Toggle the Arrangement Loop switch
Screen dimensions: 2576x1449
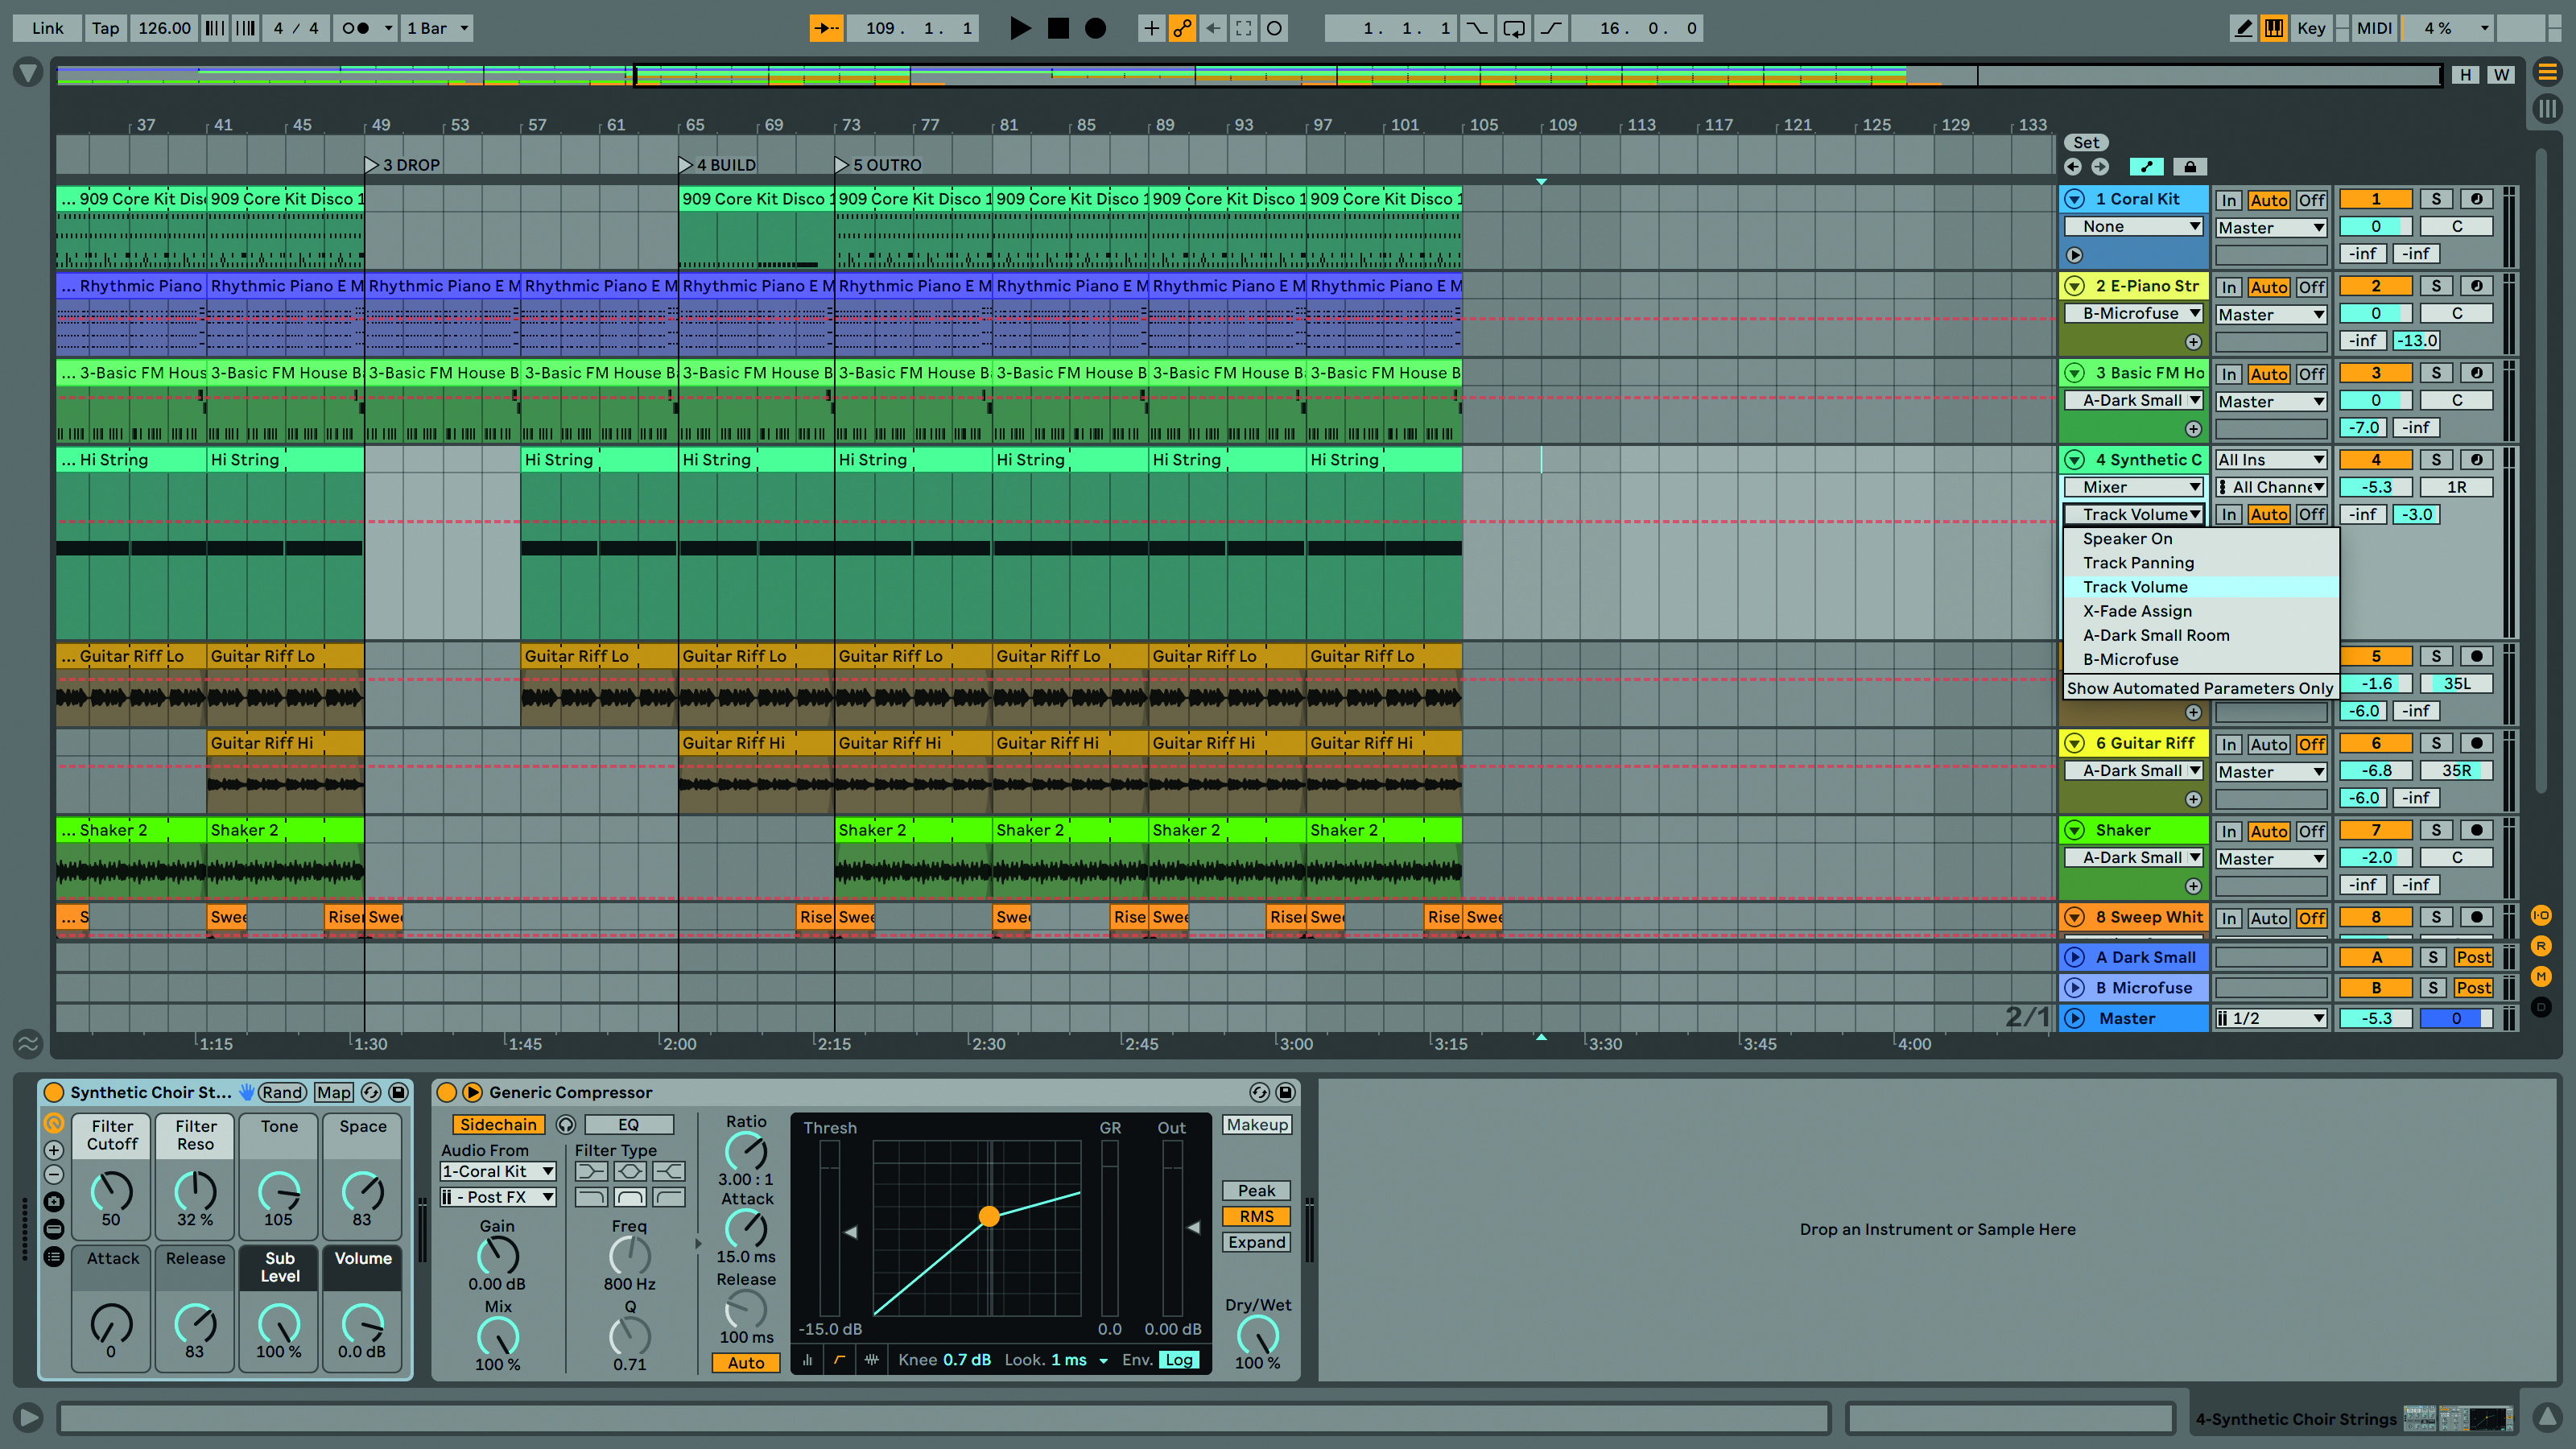click(x=1514, y=28)
